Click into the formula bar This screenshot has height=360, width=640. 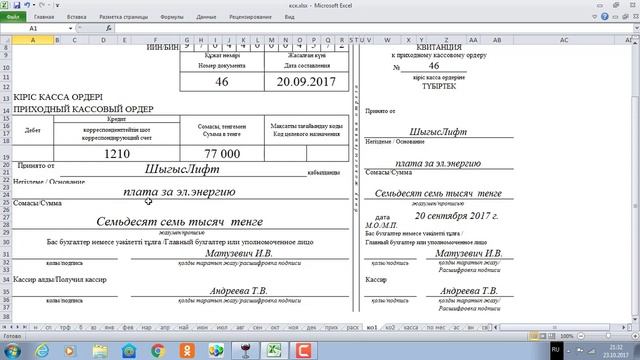[x=373, y=28]
